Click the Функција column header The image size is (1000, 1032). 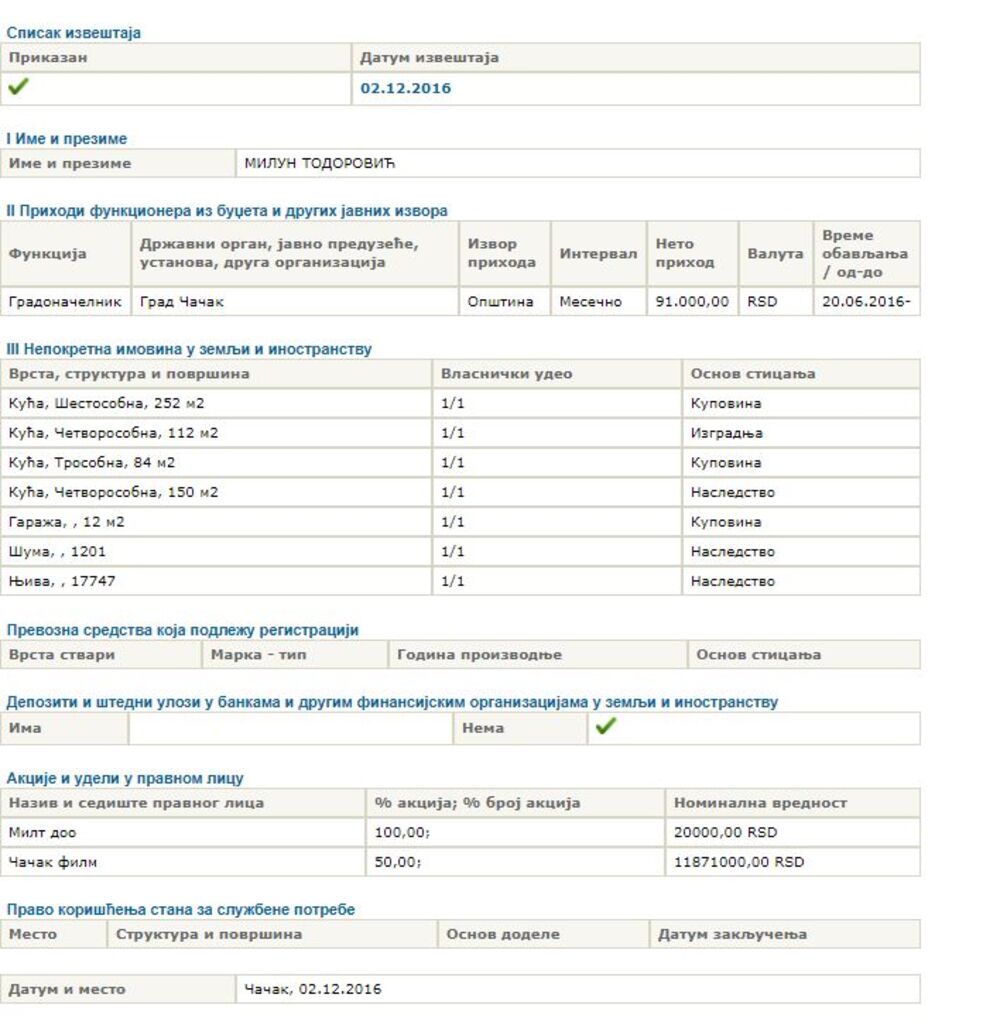pyautogui.click(x=47, y=254)
